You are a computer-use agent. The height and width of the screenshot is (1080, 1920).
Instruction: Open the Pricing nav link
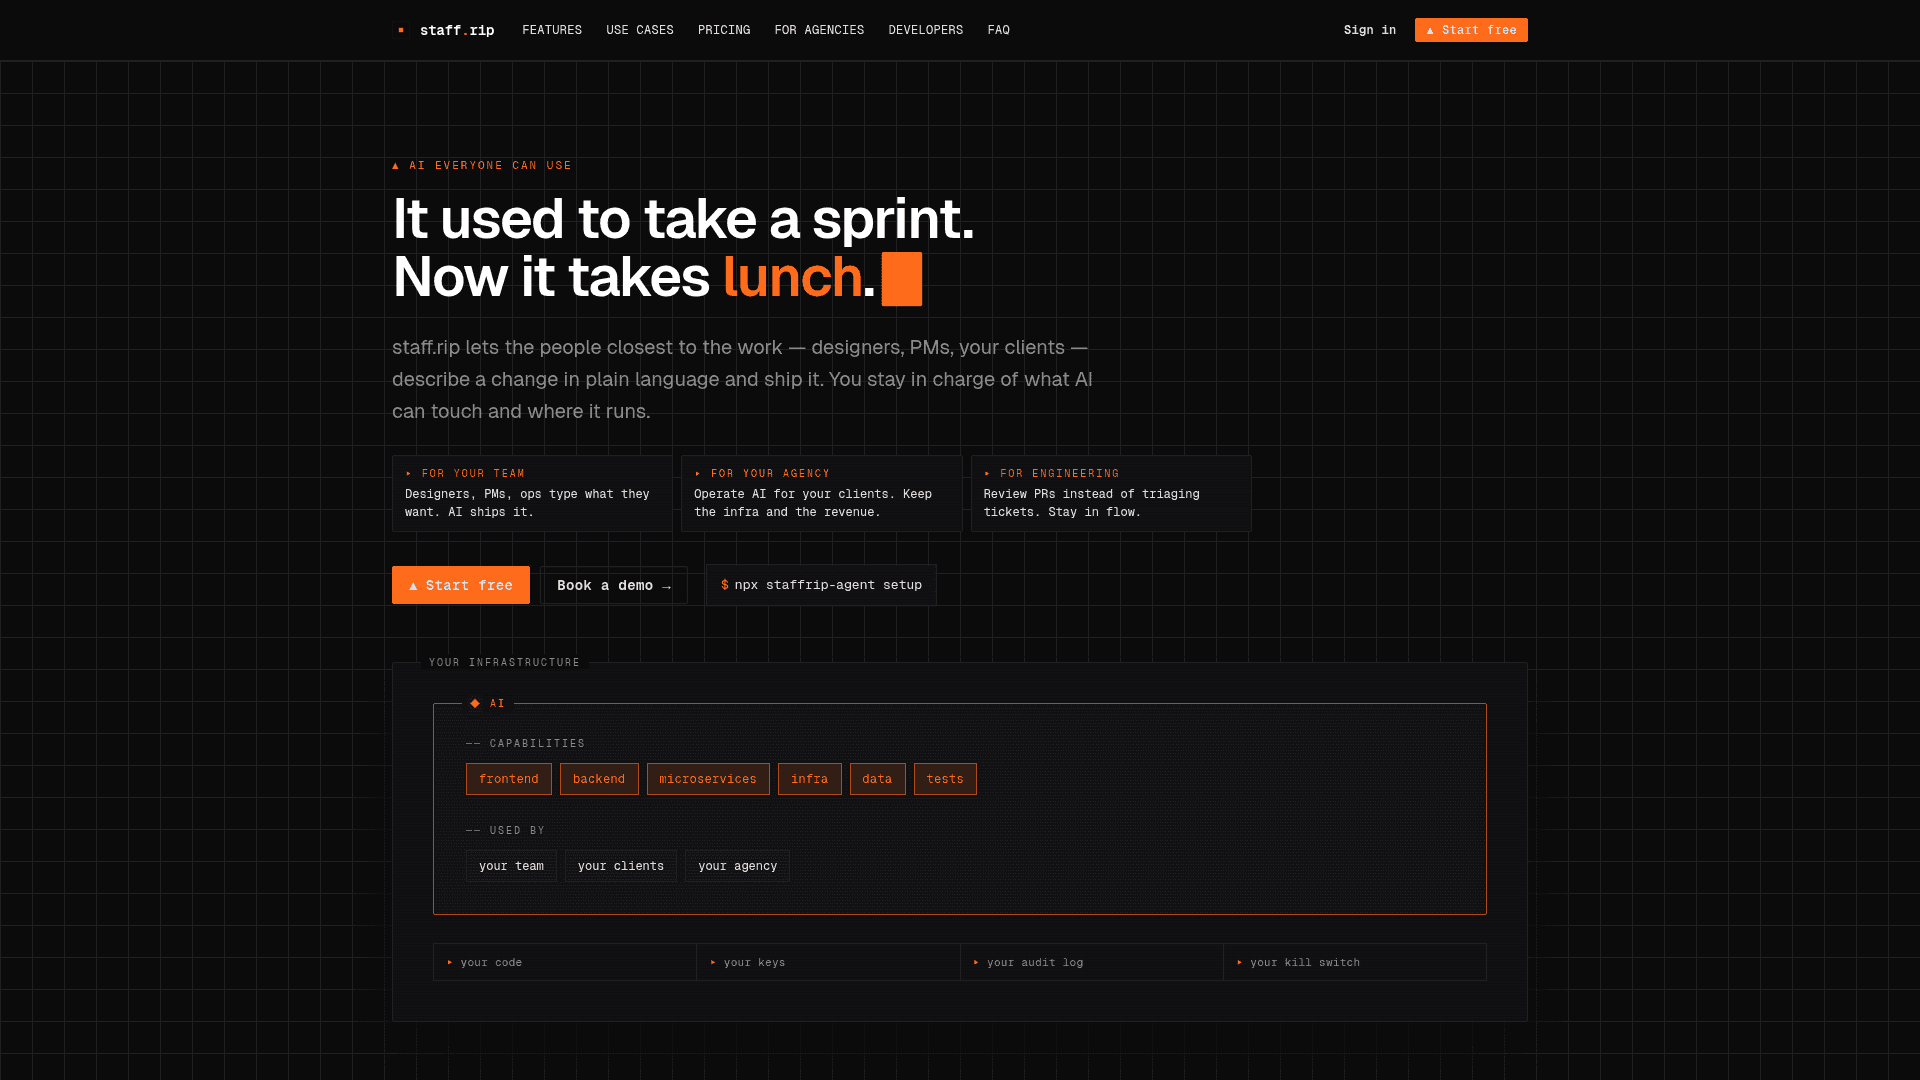724,30
